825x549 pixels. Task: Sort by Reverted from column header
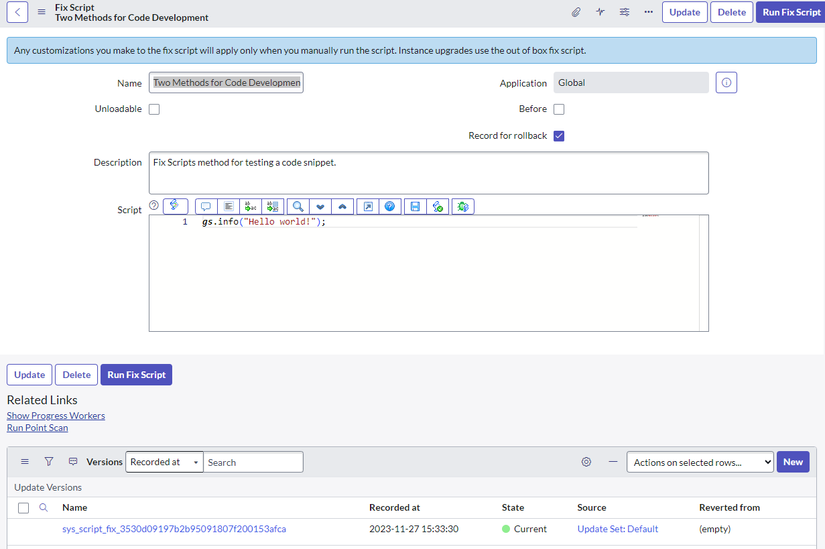(730, 508)
